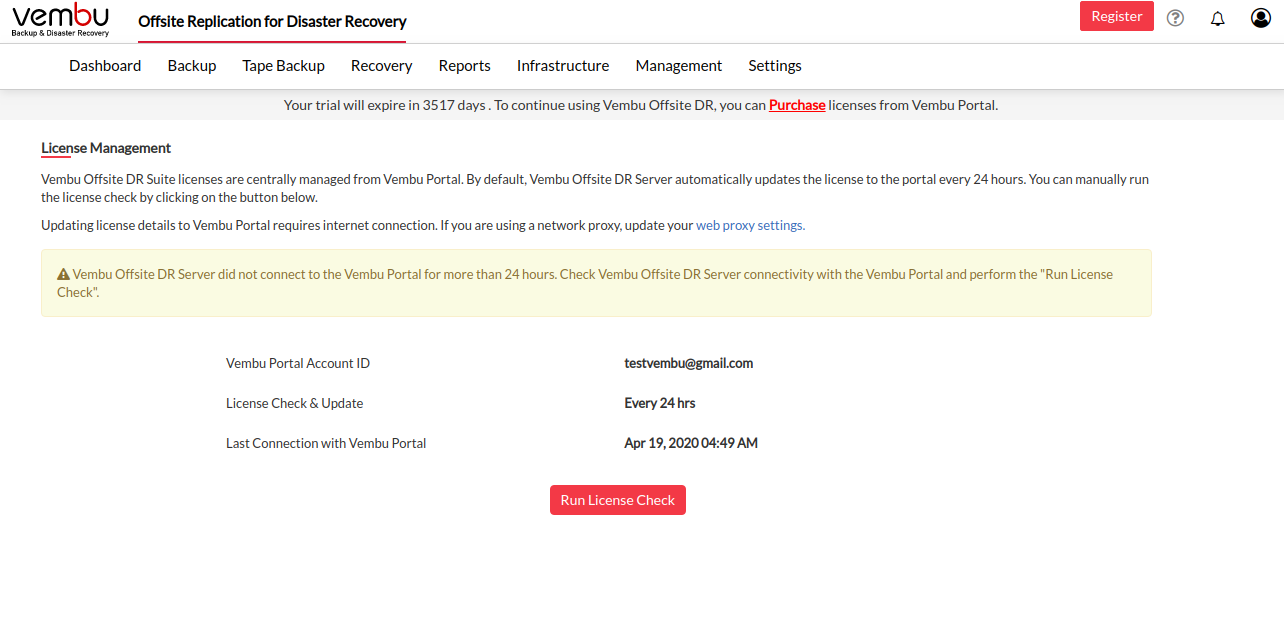
Task: Click the trial expiry 3517 days message
Action: 641,105
